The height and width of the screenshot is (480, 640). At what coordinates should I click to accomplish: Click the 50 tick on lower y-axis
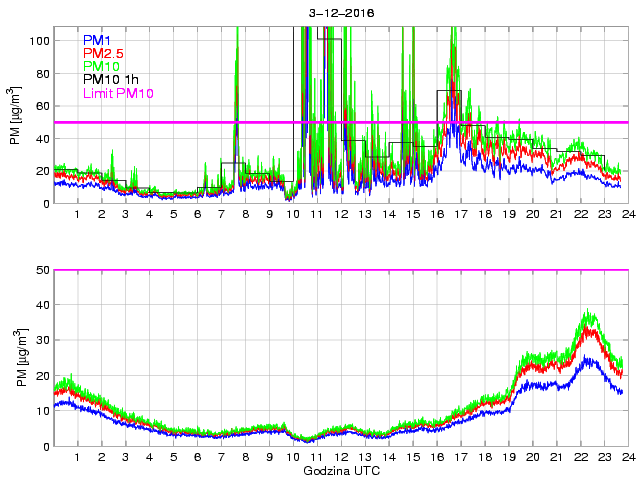point(43,270)
